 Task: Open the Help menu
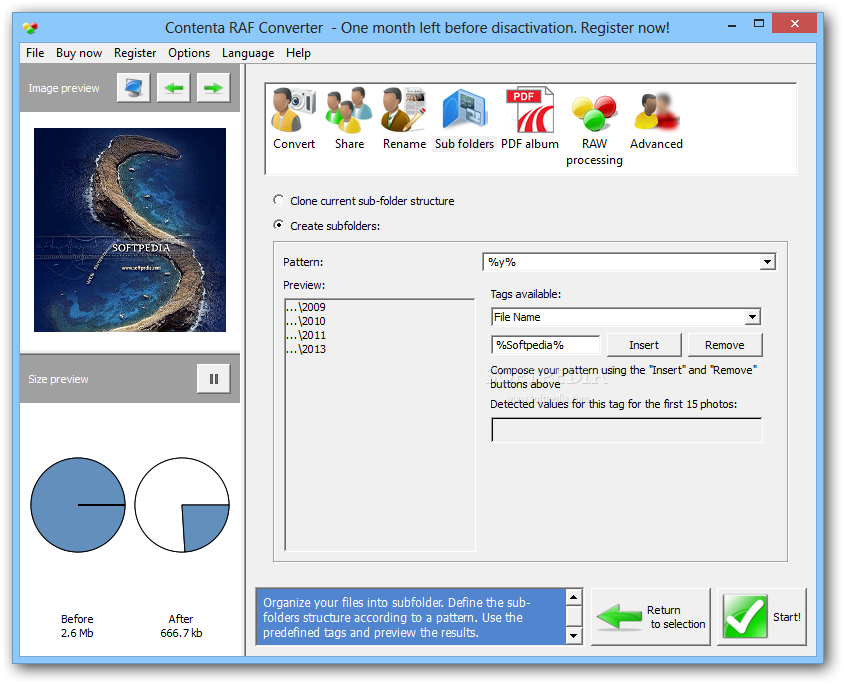point(298,53)
